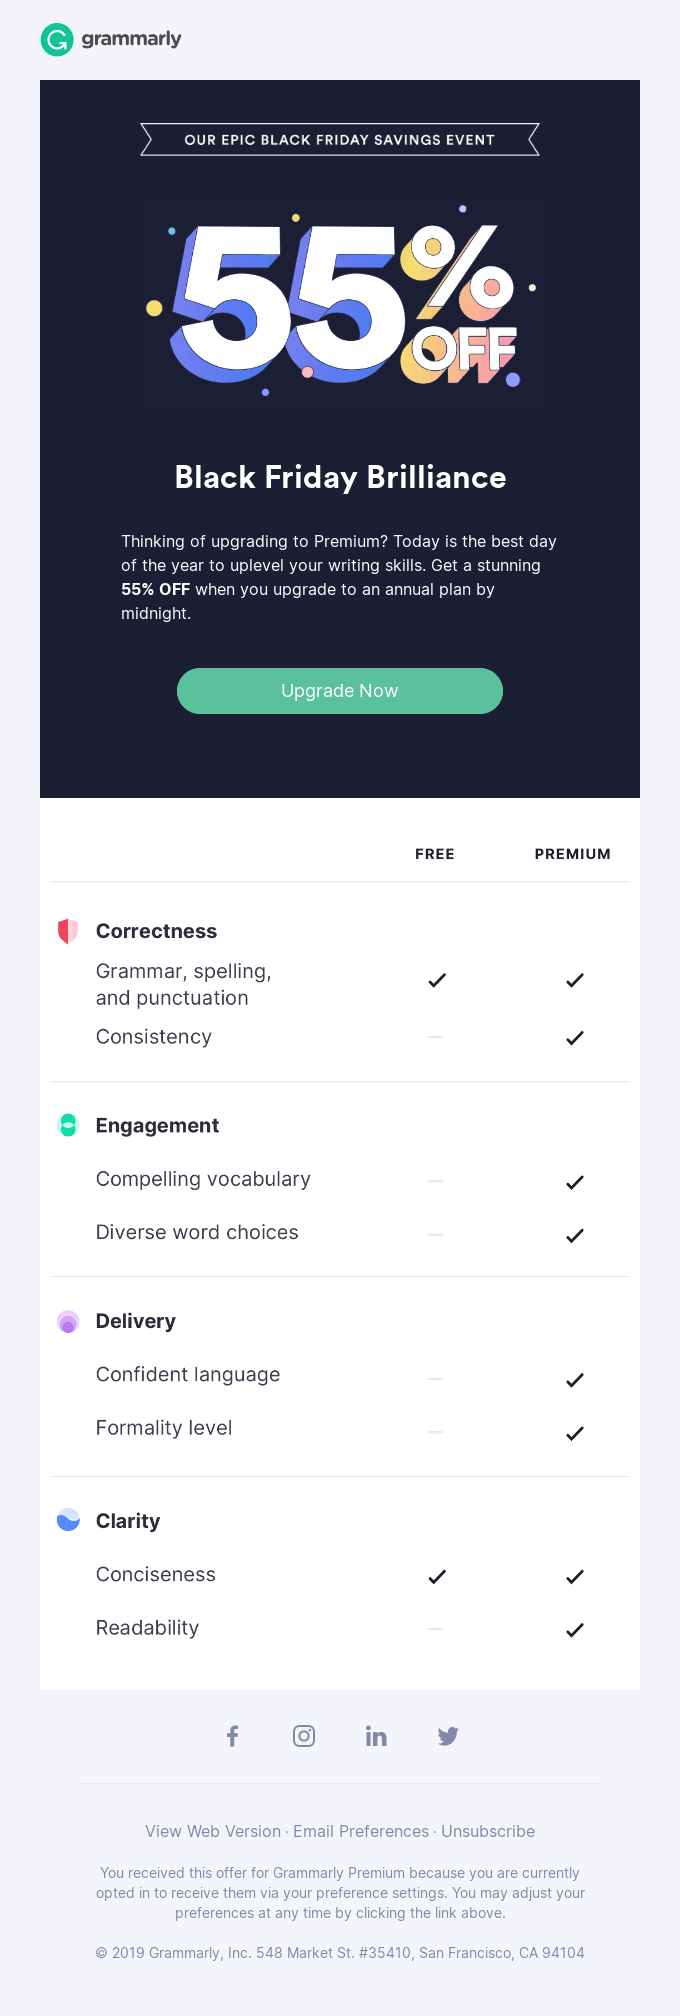Viewport: 680px width, 2016px height.
Task: Click the purple Delivery icon
Action: [68, 1322]
